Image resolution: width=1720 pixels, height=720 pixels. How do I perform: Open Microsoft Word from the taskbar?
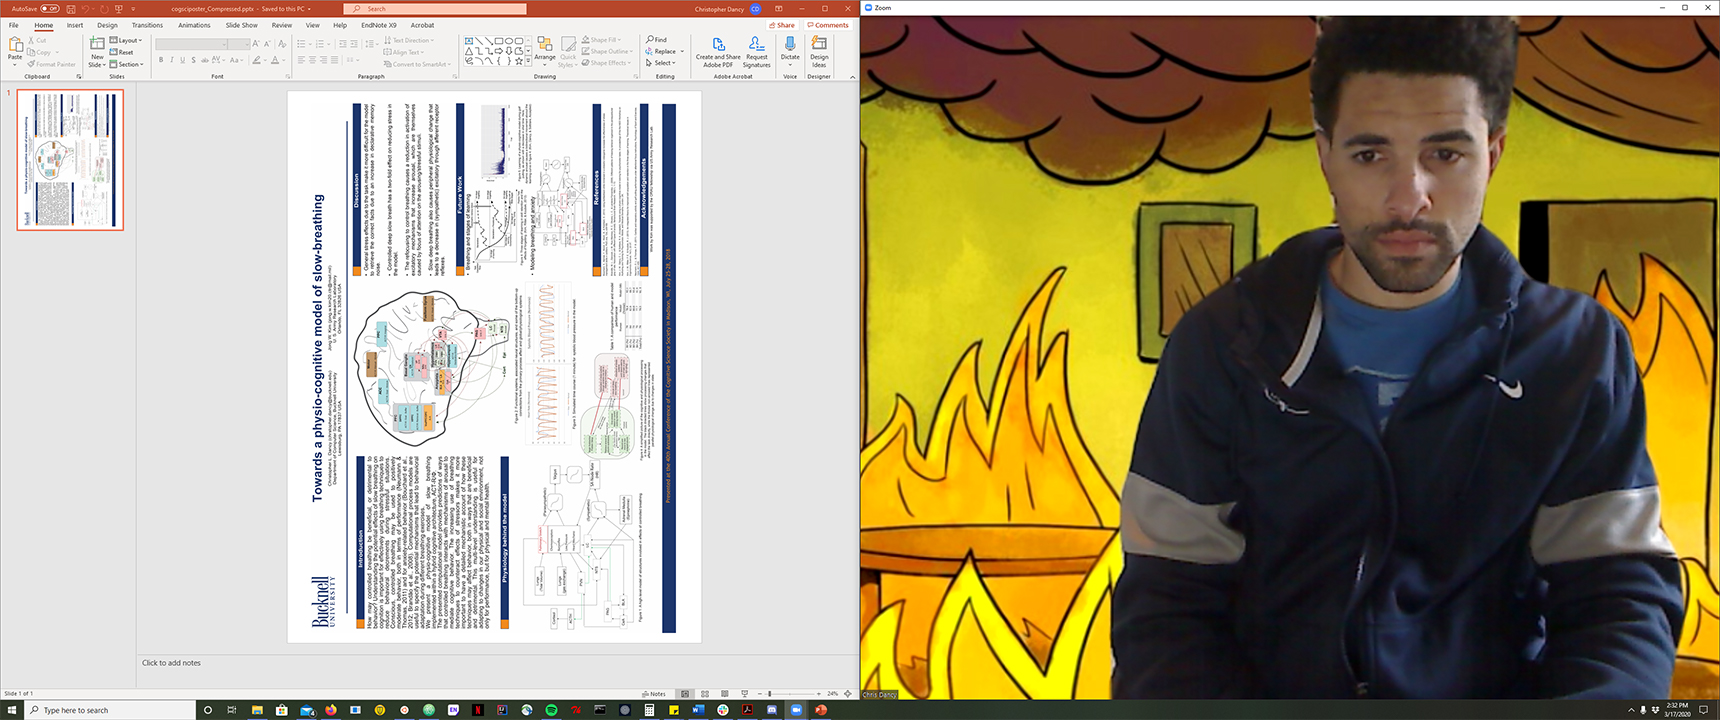tap(698, 710)
